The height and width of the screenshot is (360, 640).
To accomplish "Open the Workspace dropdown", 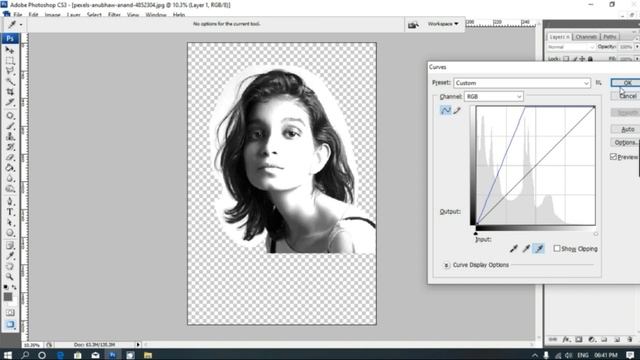I will click(443, 24).
